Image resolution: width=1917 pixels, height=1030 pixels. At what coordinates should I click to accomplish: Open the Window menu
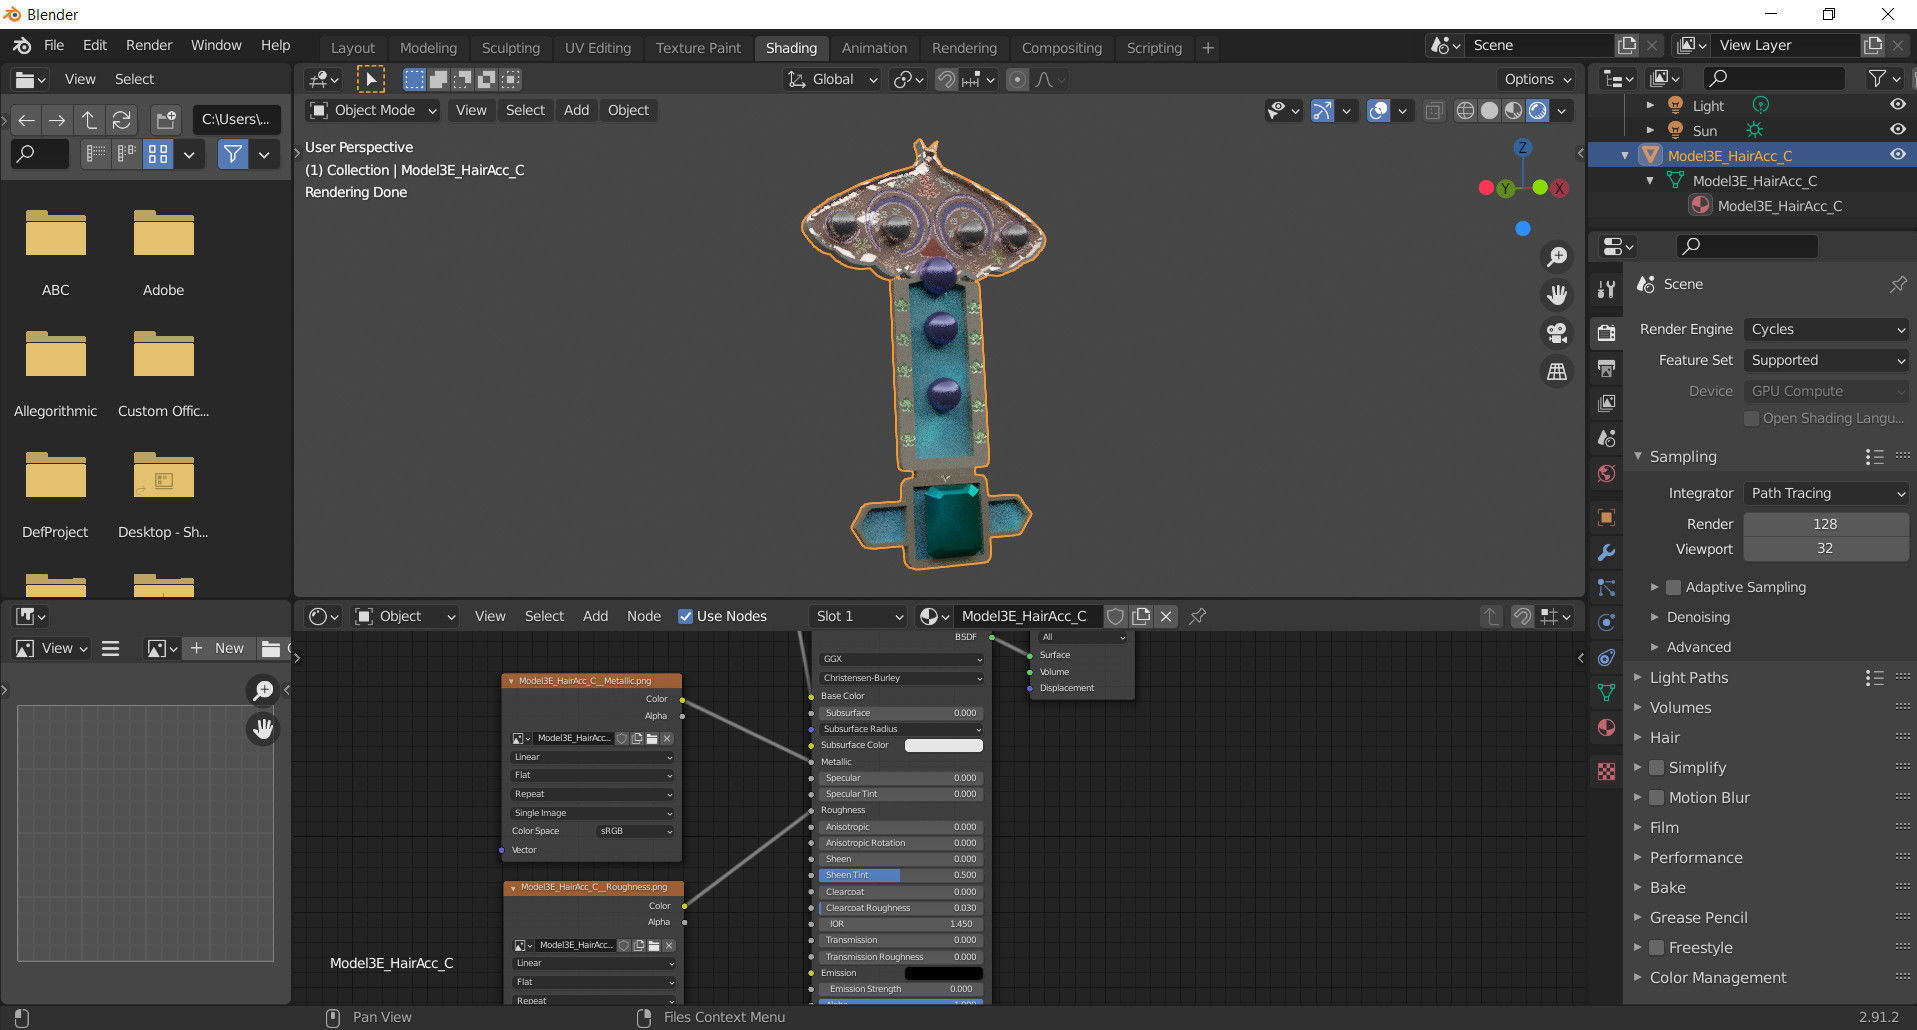click(x=216, y=45)
